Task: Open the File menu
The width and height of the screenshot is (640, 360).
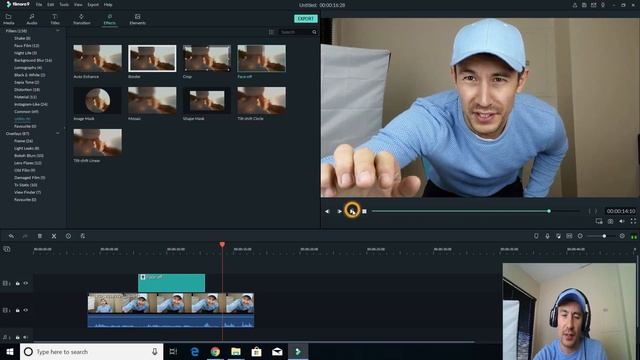Action: pos(39,4)
